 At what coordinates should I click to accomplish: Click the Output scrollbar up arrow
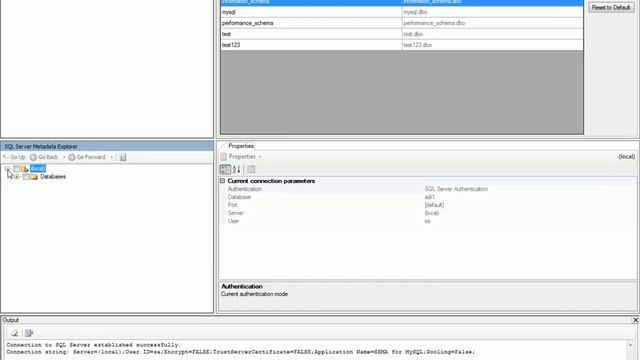click(630, 345)
